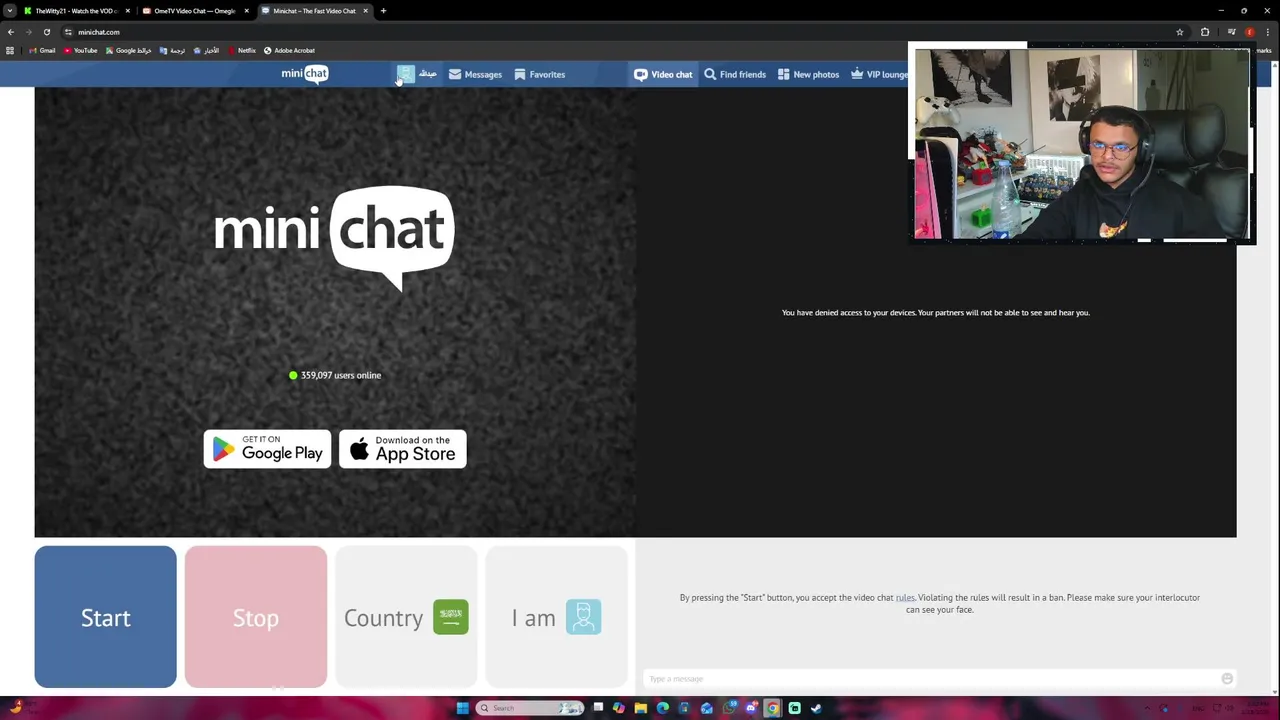Open Microsoft Edge from taskbar
This screenshot has height=720, width=1280.
pos(663,708)
